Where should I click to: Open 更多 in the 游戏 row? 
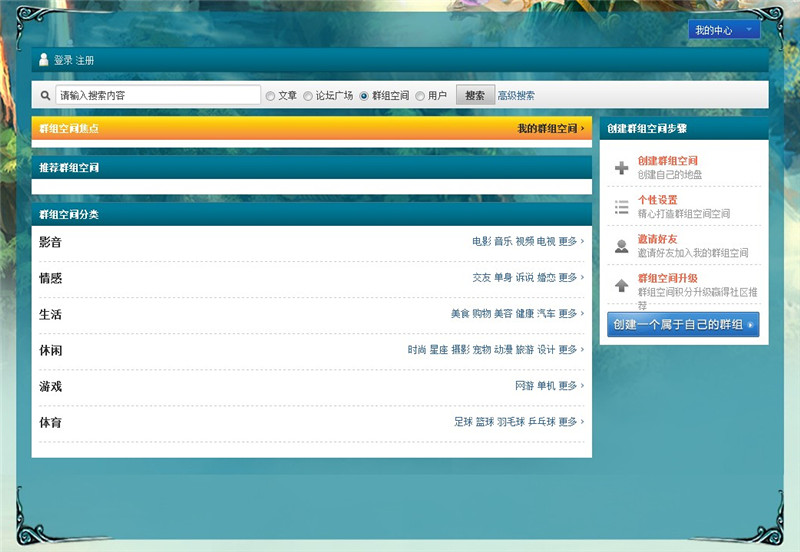tap(571, 386)
